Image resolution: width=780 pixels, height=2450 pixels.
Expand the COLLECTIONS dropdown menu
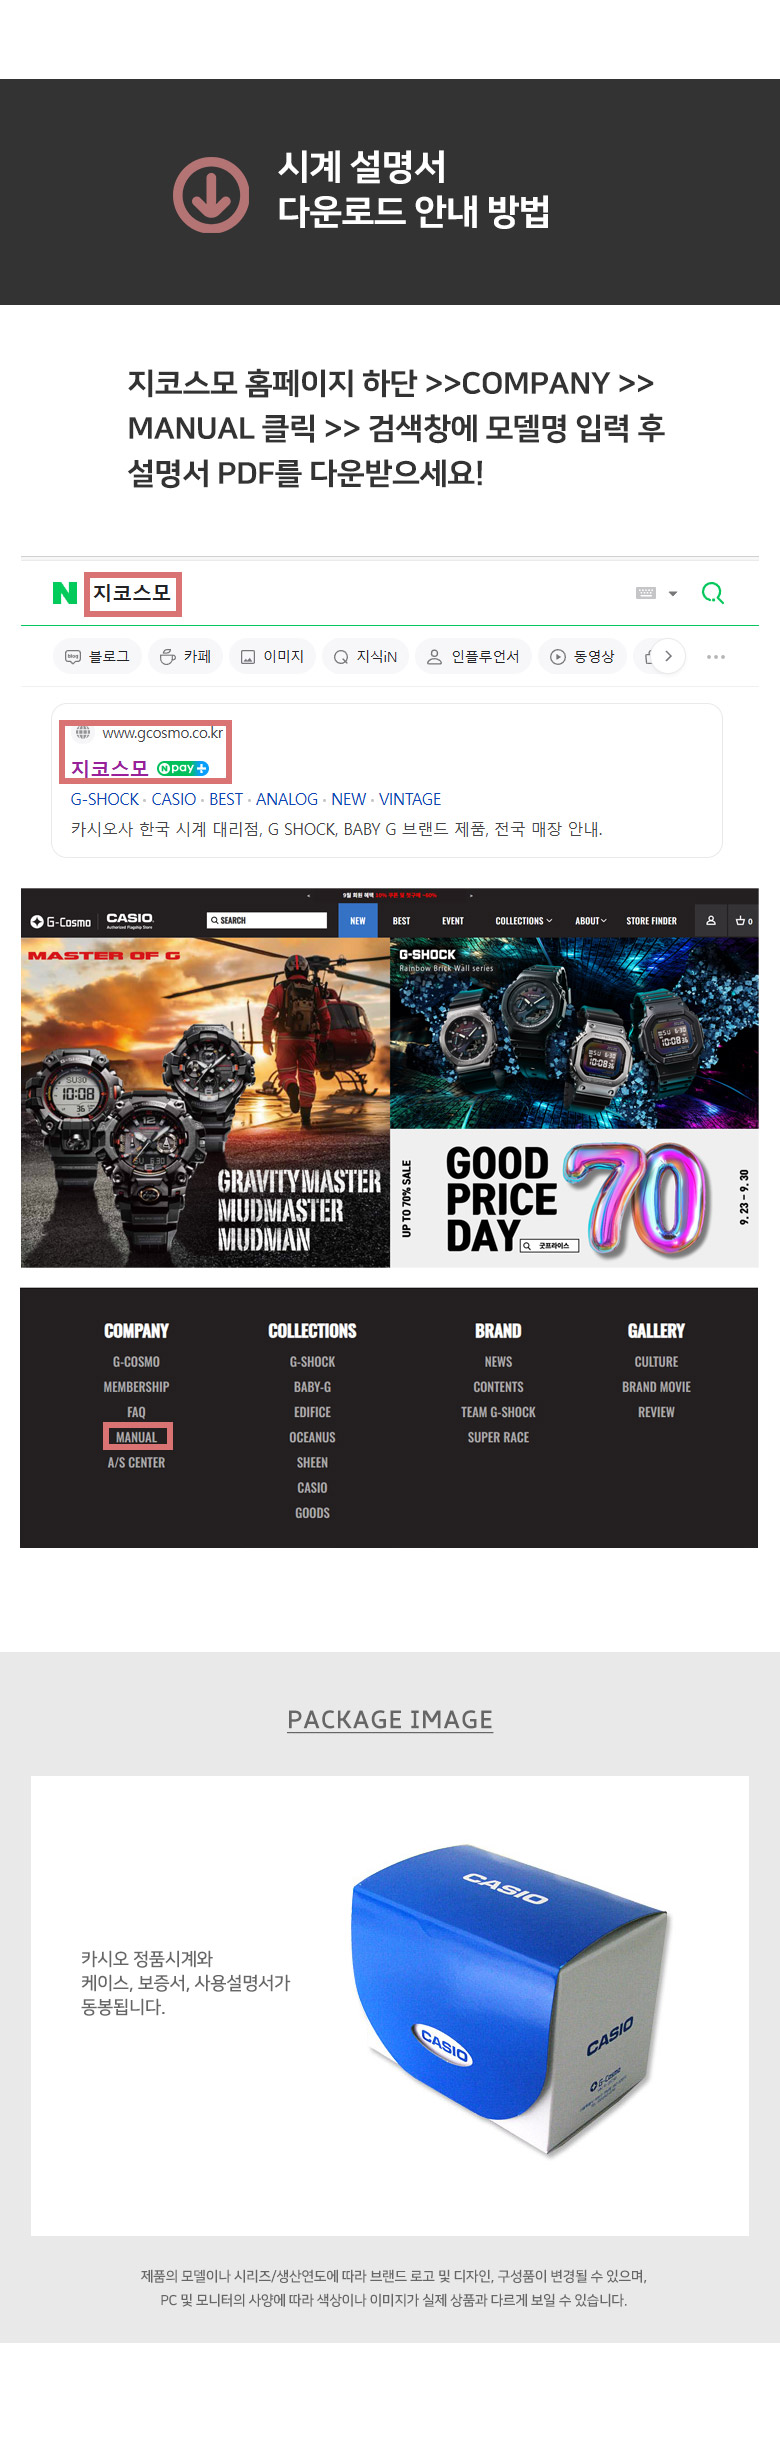coord(524,920)
